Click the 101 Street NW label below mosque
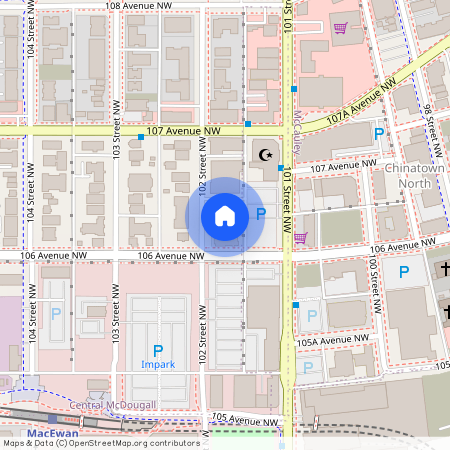The width and height of the screenshot is (450, 450). [x=287, y=200]
